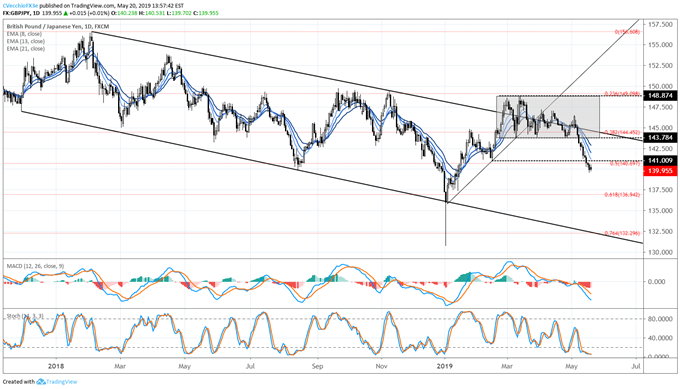Click the chart title British Pound / Japanese Yen
The width and height of the screenshot is (680, 389).
point(39,26)
